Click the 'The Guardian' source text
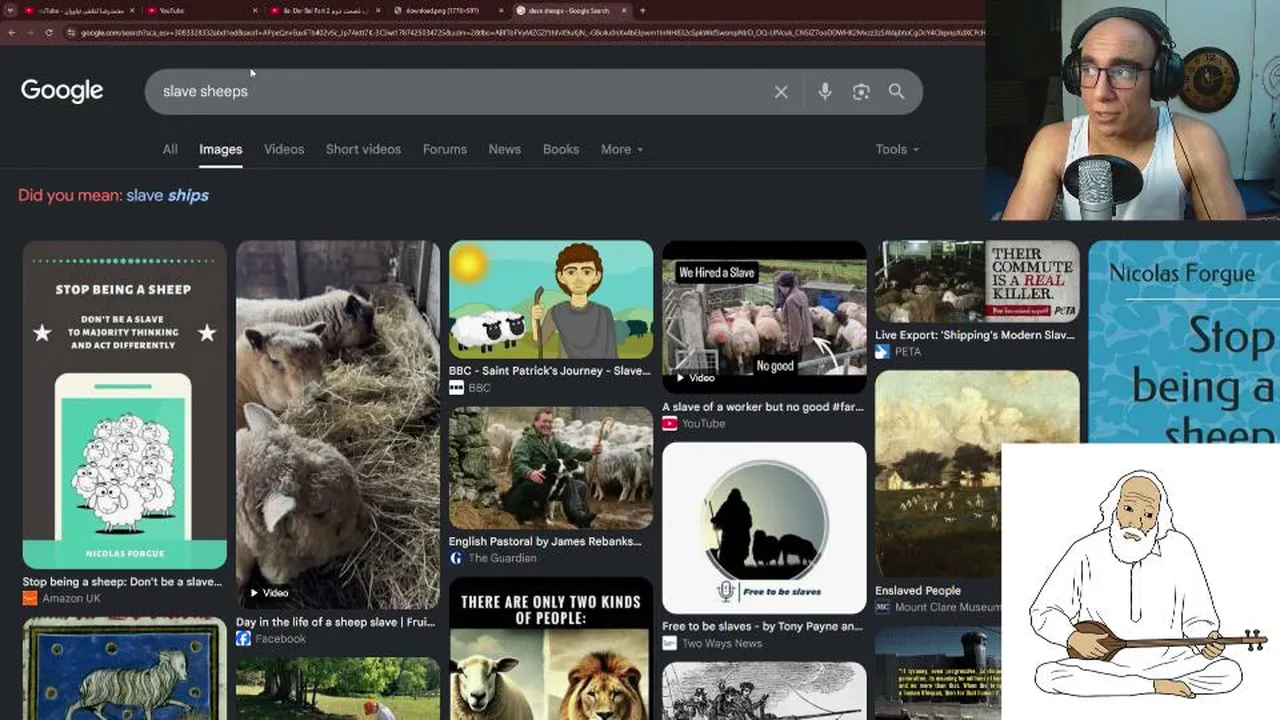1280x720 pixels. pyautogui.click(x=502, y=558)
